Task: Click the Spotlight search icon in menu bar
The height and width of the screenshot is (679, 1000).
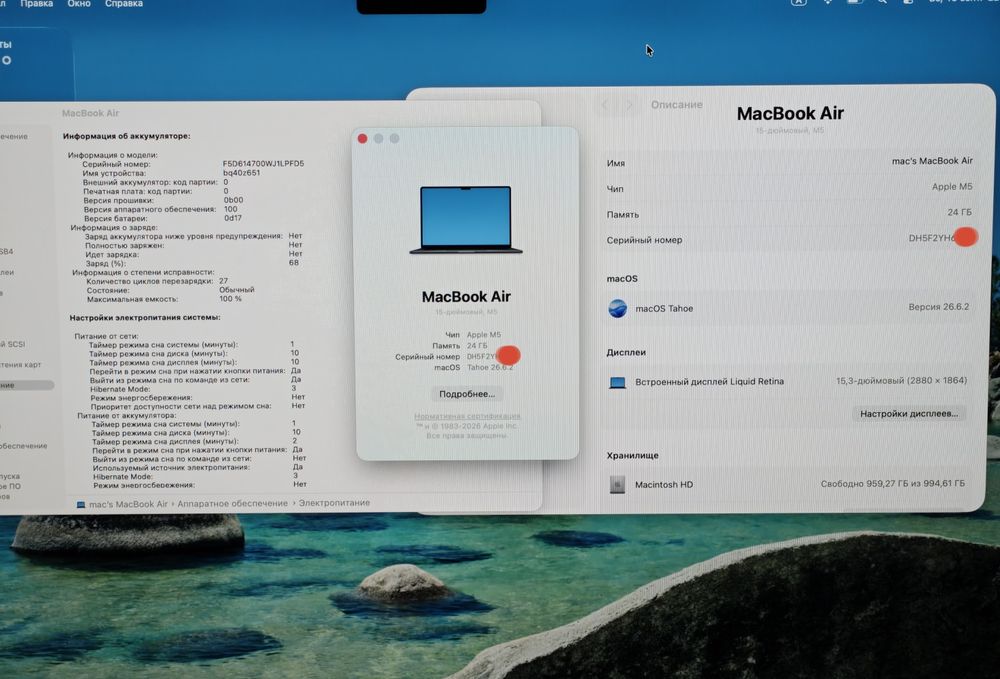Action: click(882, 2)
